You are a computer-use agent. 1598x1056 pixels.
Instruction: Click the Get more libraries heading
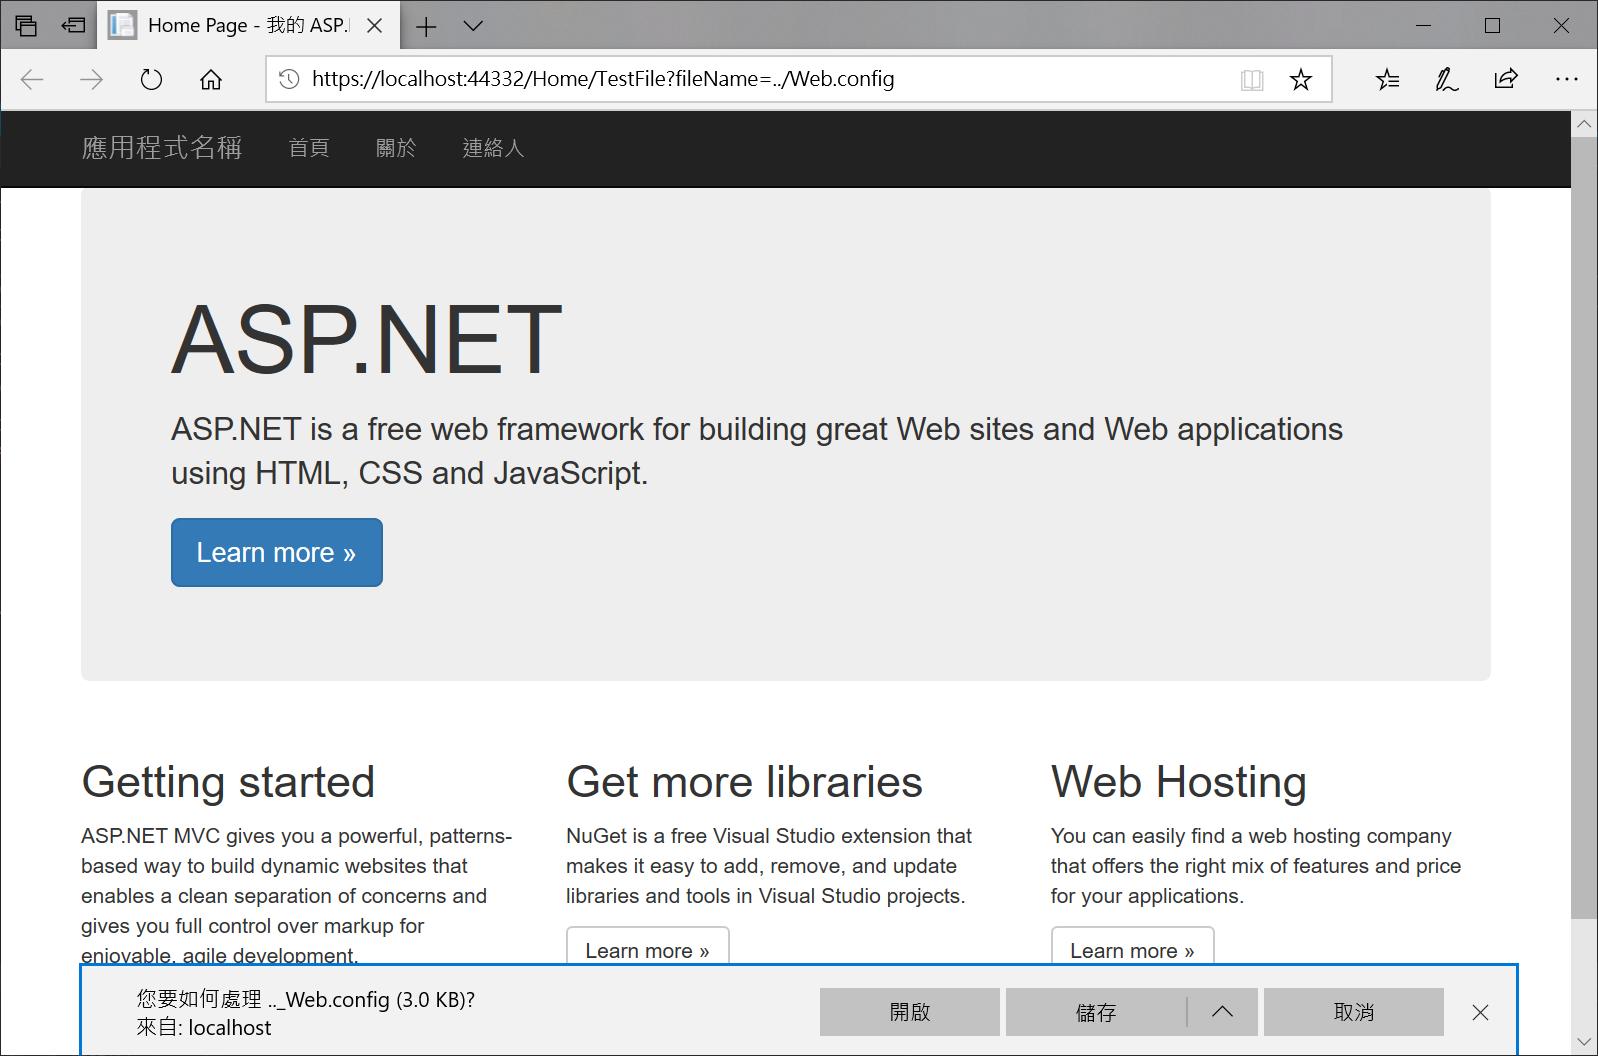(x=744, y=782)
